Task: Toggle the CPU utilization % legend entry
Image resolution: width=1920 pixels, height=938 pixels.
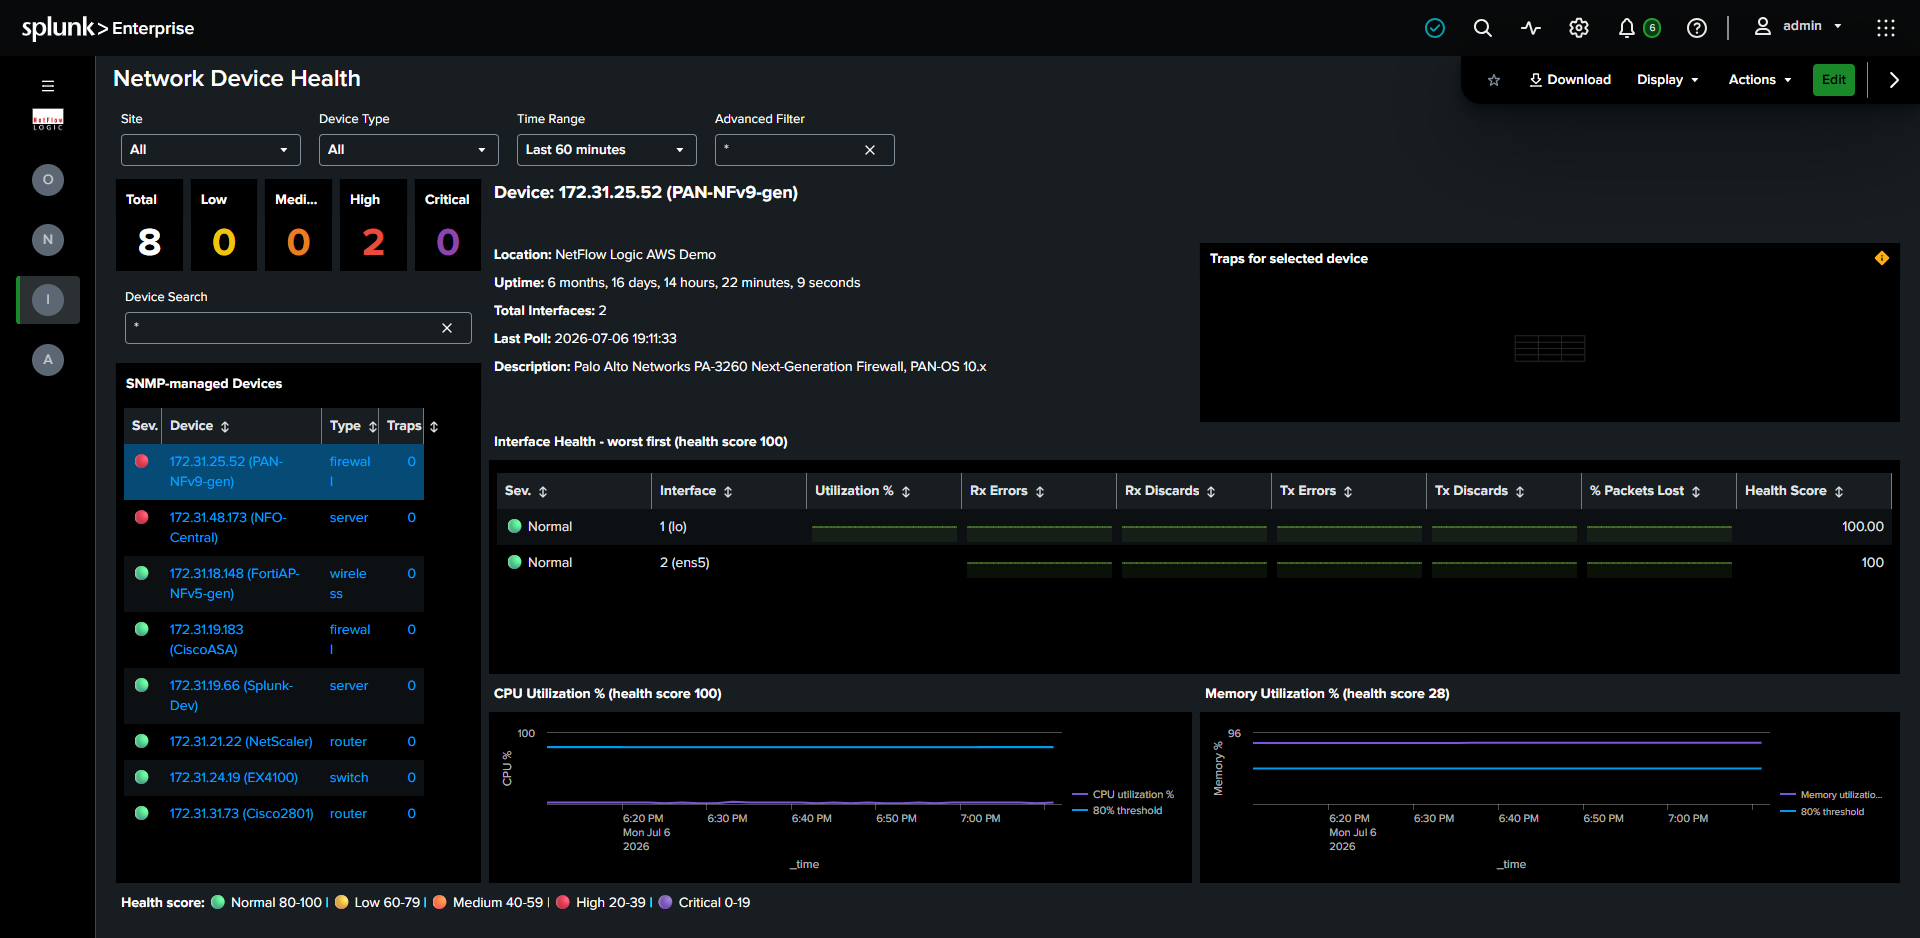Action: (1123, 794)
